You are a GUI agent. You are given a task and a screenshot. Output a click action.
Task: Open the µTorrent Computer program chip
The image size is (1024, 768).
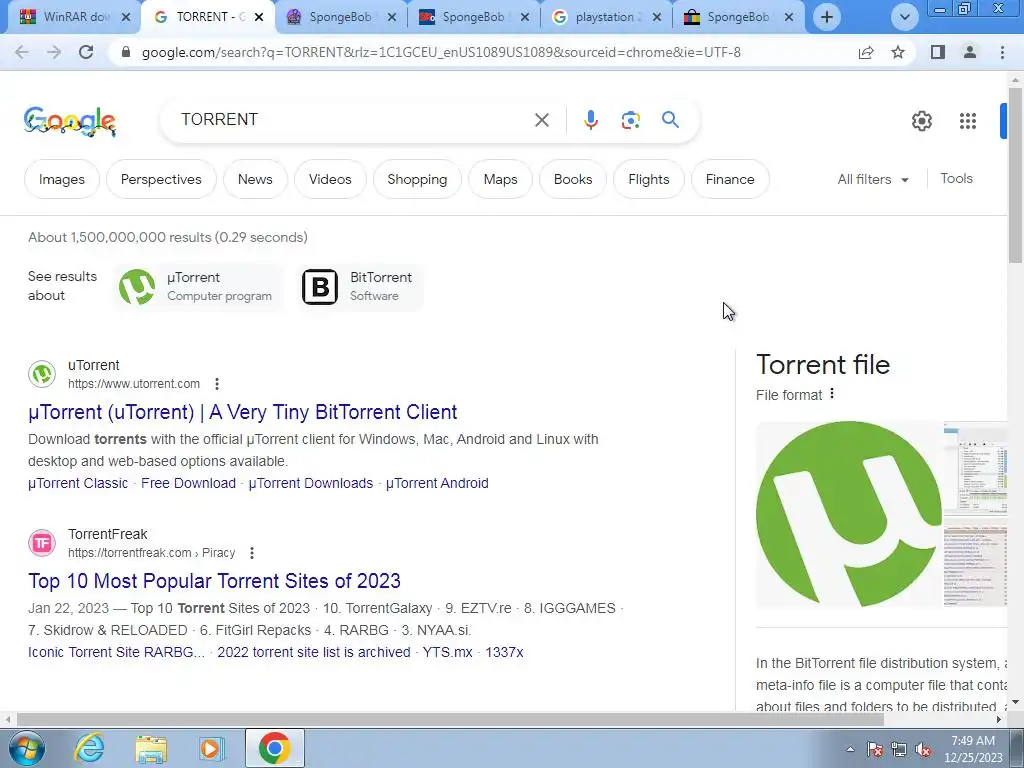(199, 287)
